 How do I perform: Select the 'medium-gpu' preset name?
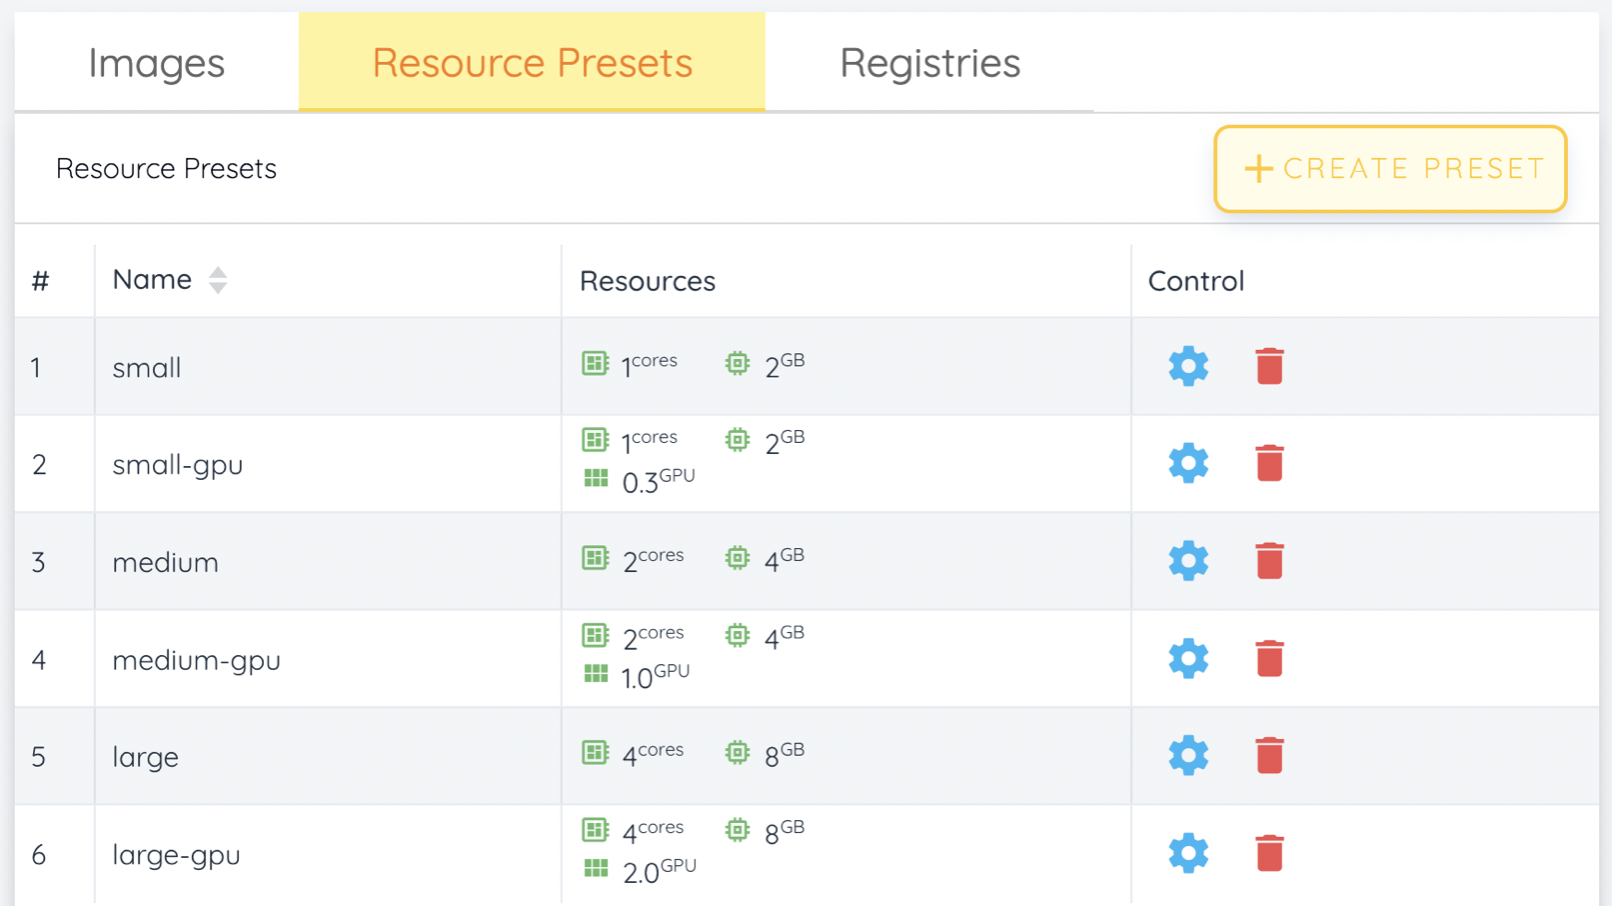pos(196,660)
